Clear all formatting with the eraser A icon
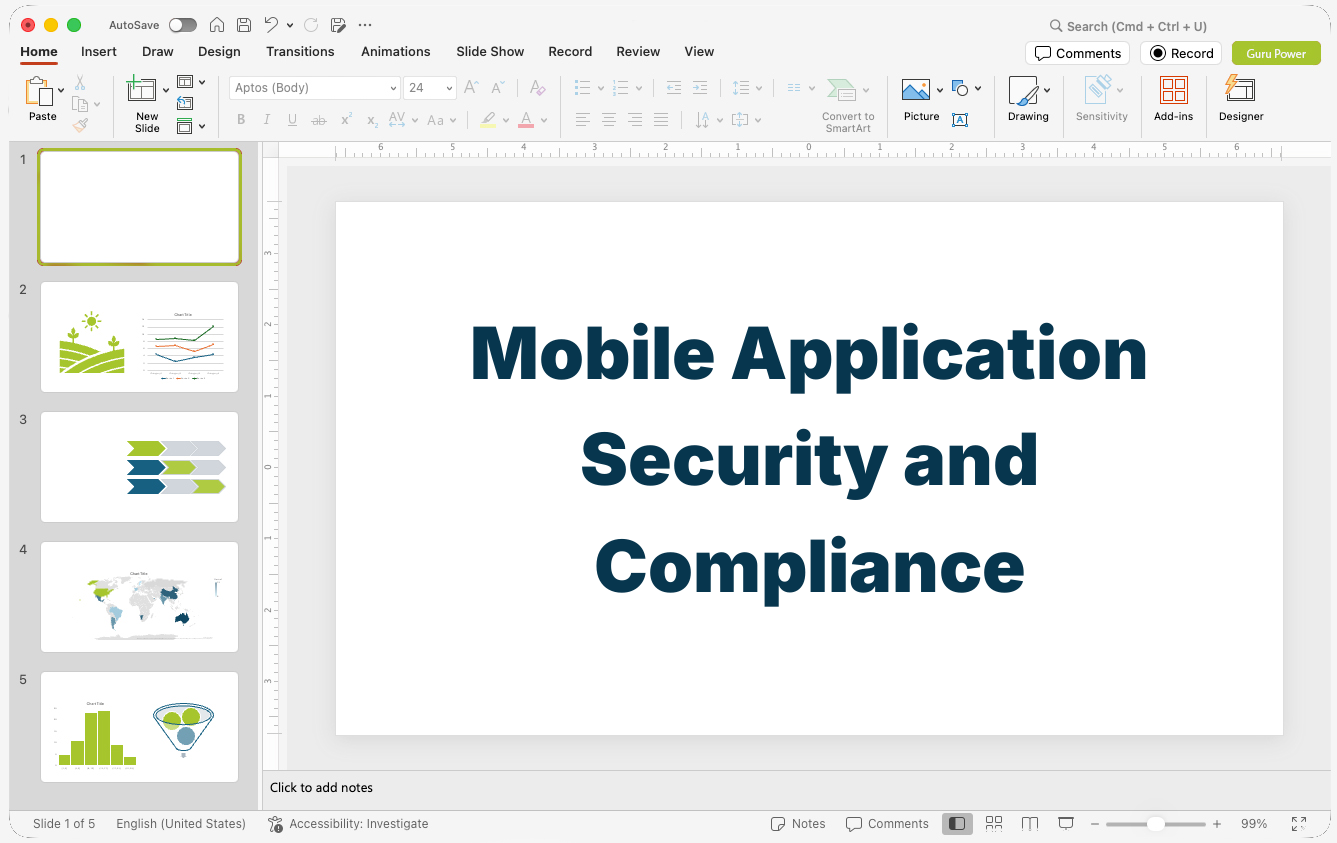This screenshot has height=843, width=1337. click(x=538, y=88)
